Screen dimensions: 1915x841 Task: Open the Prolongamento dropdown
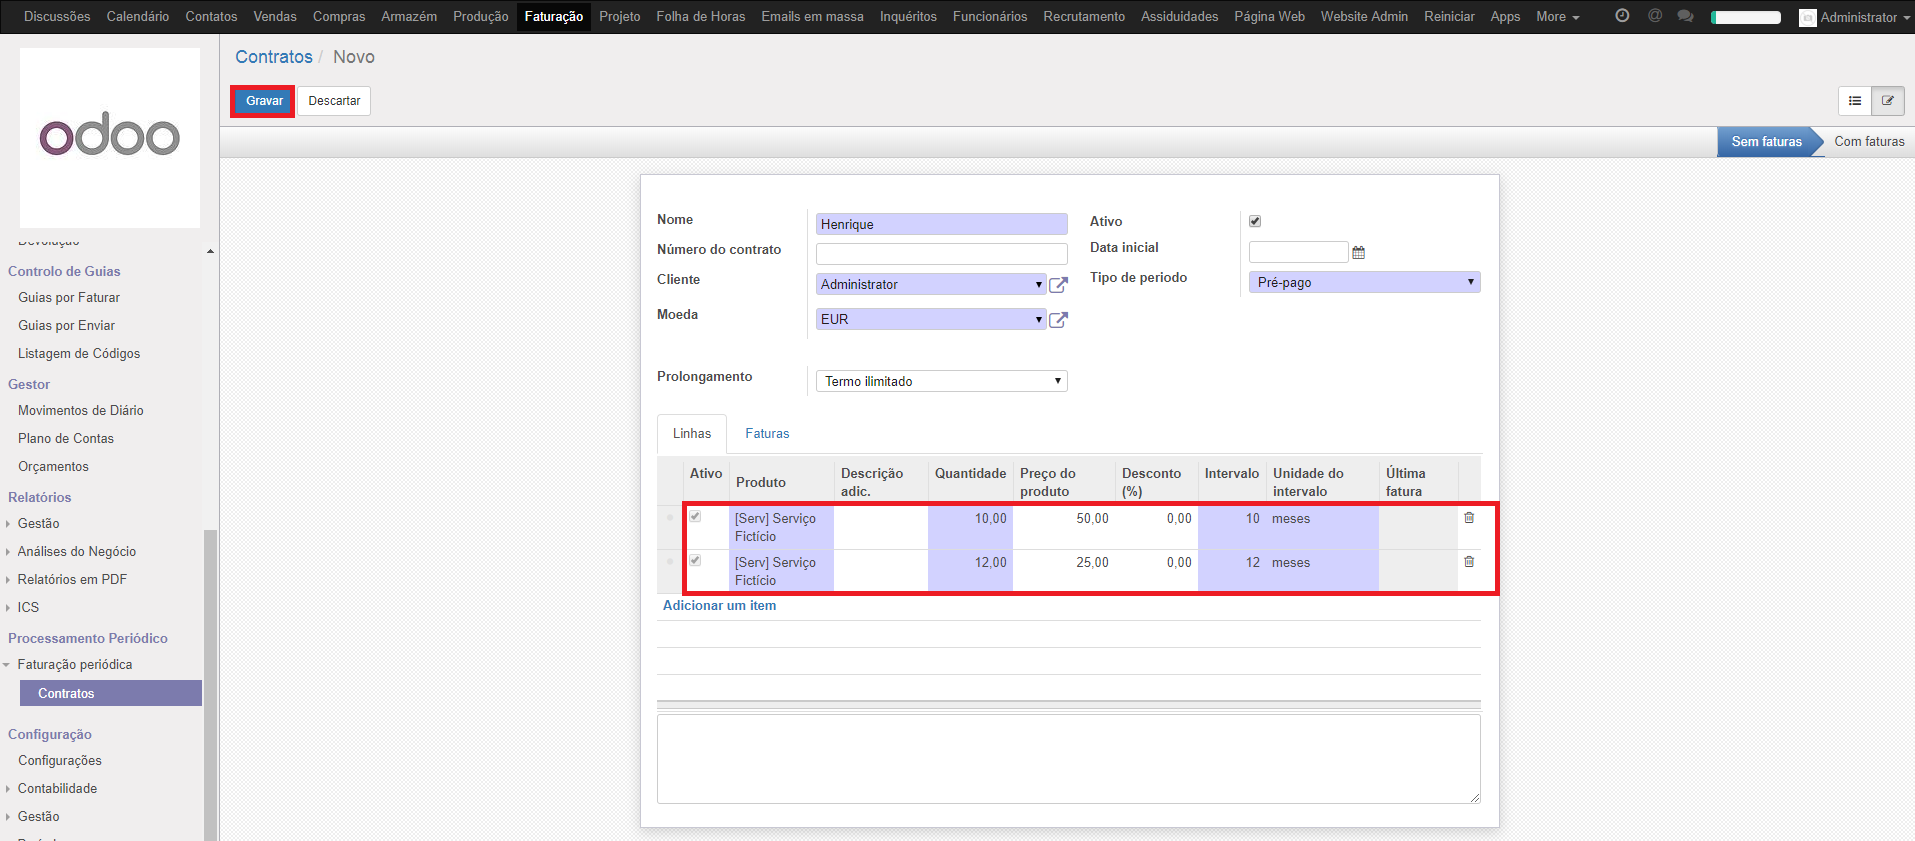[941, 381]
